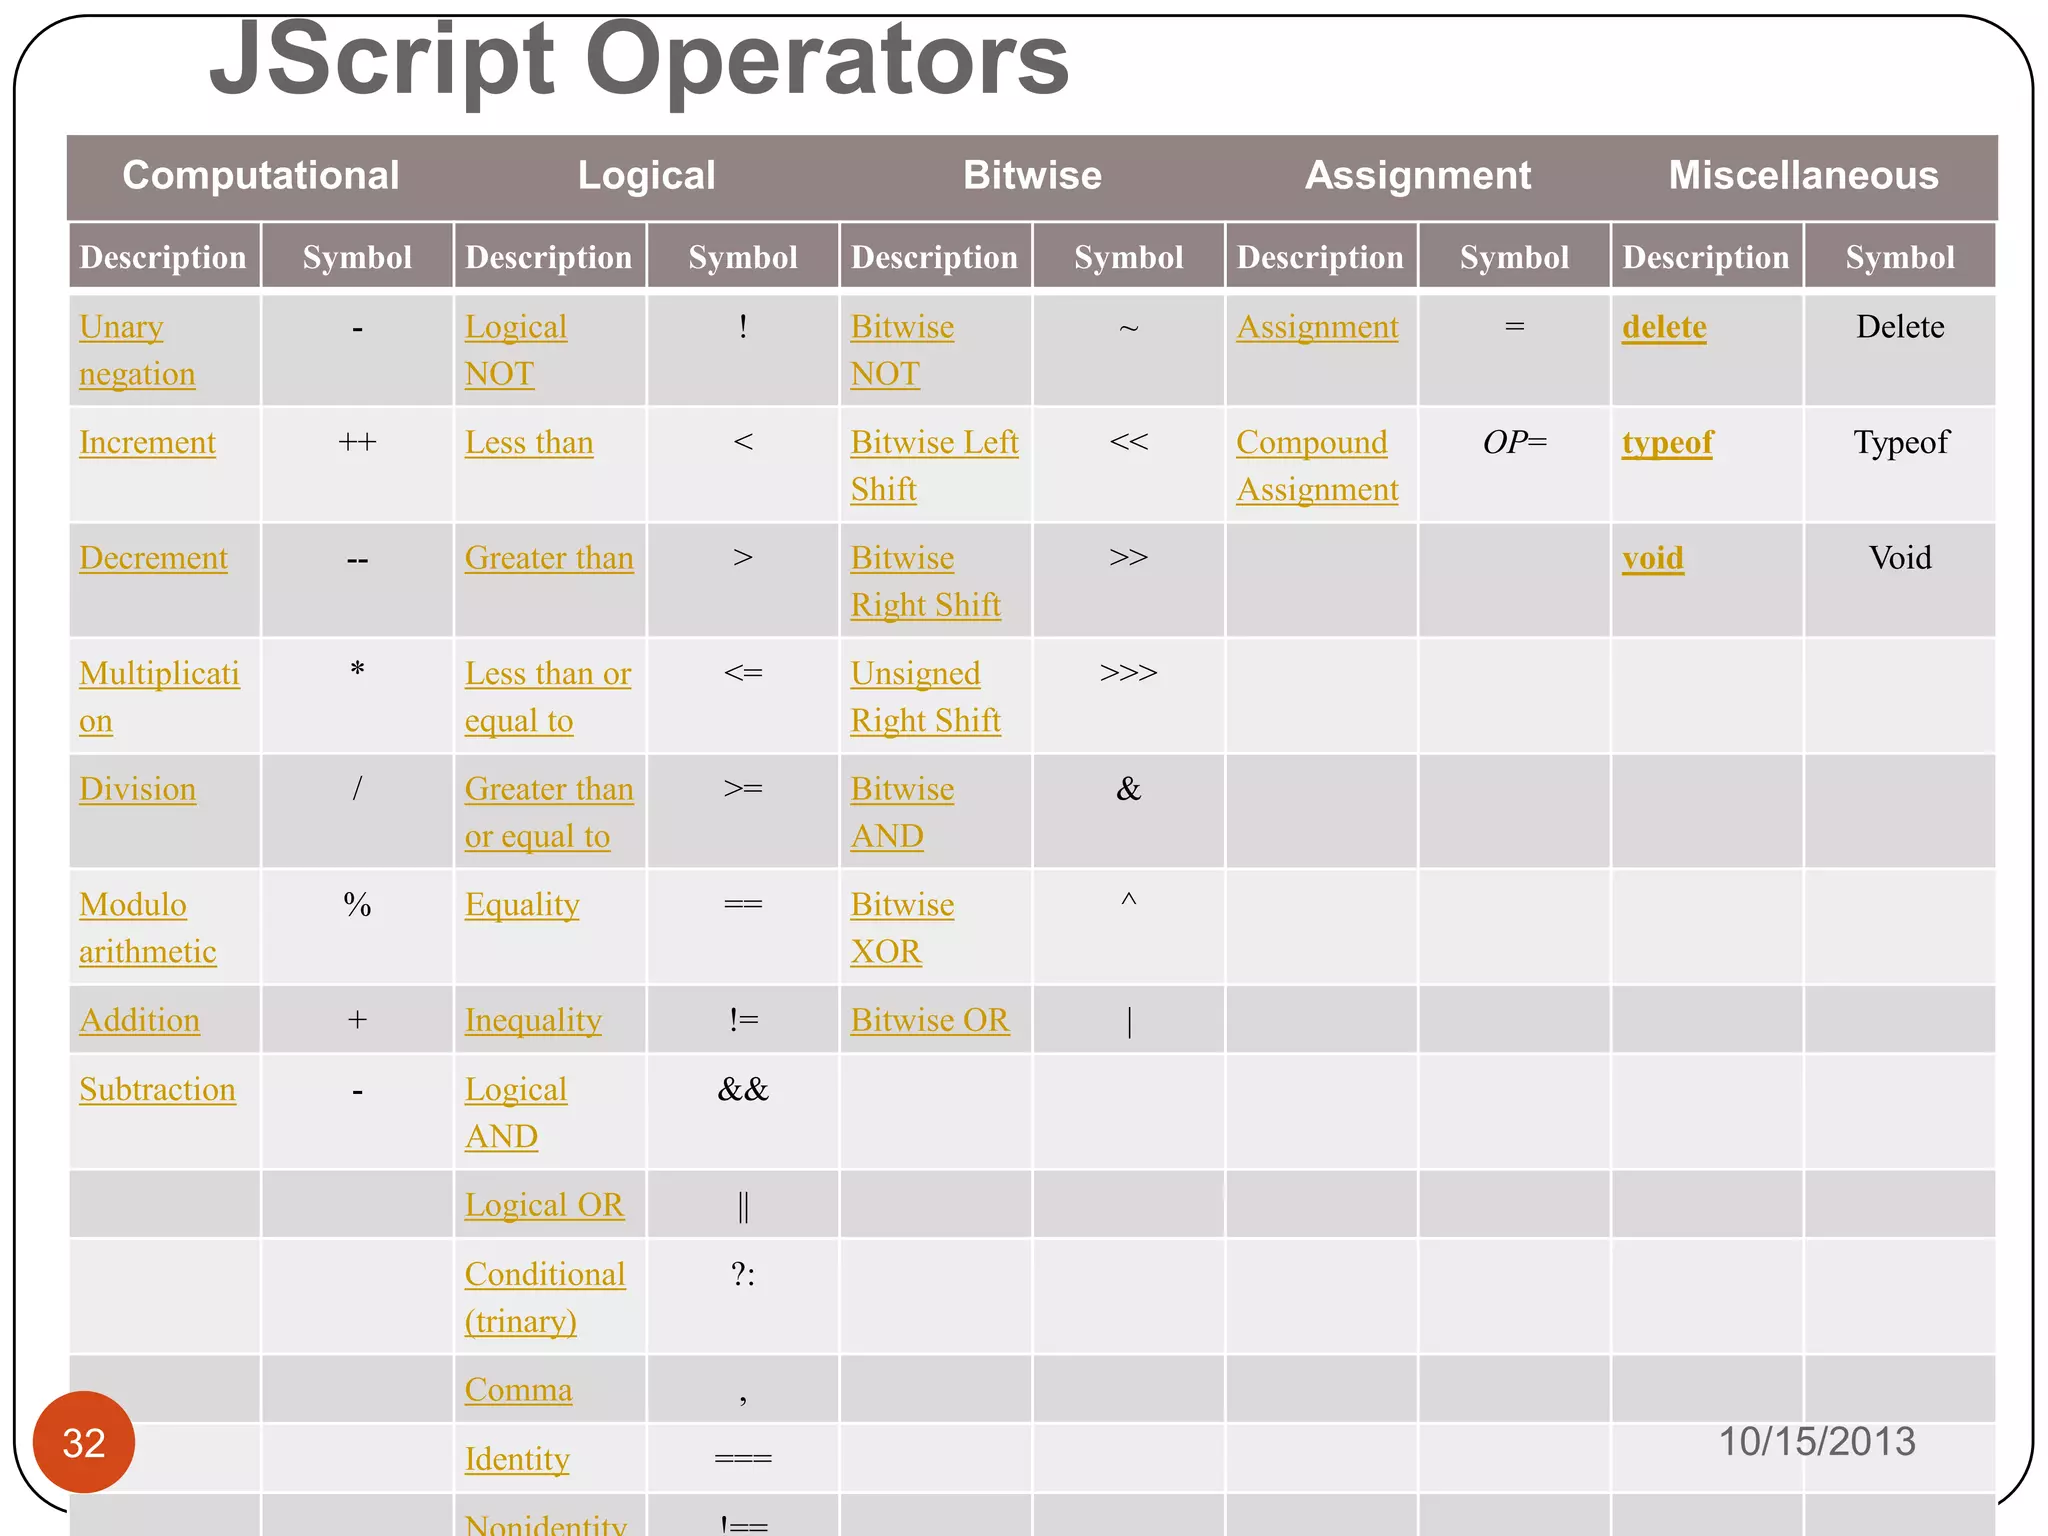This screenshot has width=2048, height=1536.
Task: Open the Bitwise OR link
Action: tap(930, 1020)
